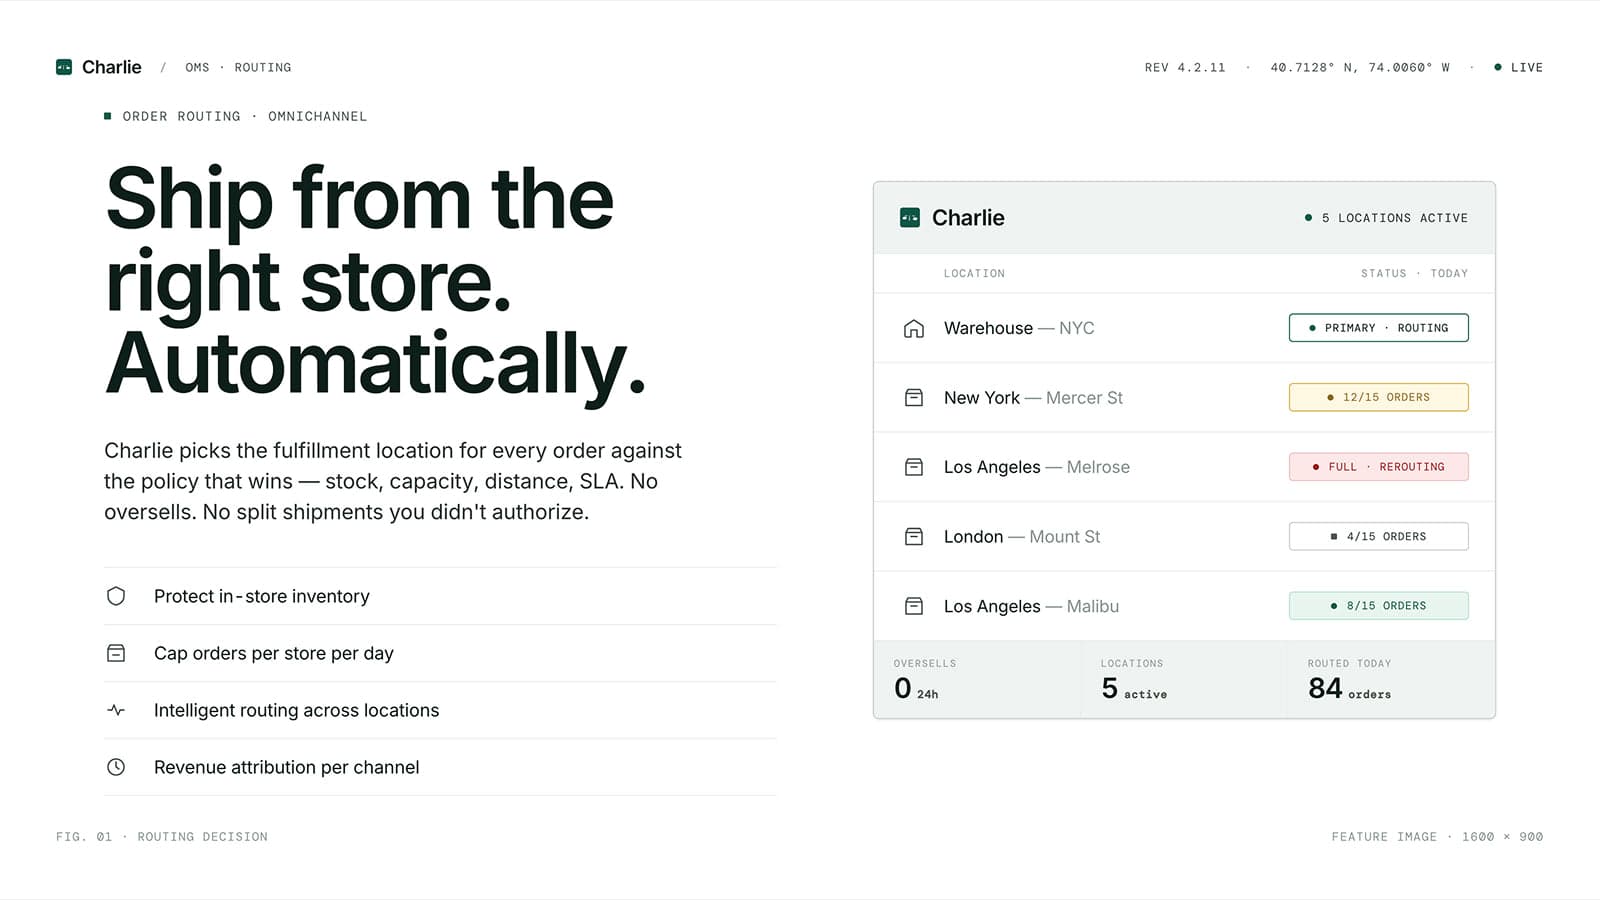This screenshot has width=1600, height=900.
Task: Select the Los Angeles — Melrose label
Action: pyautogui.click(x=1037, y=467)
